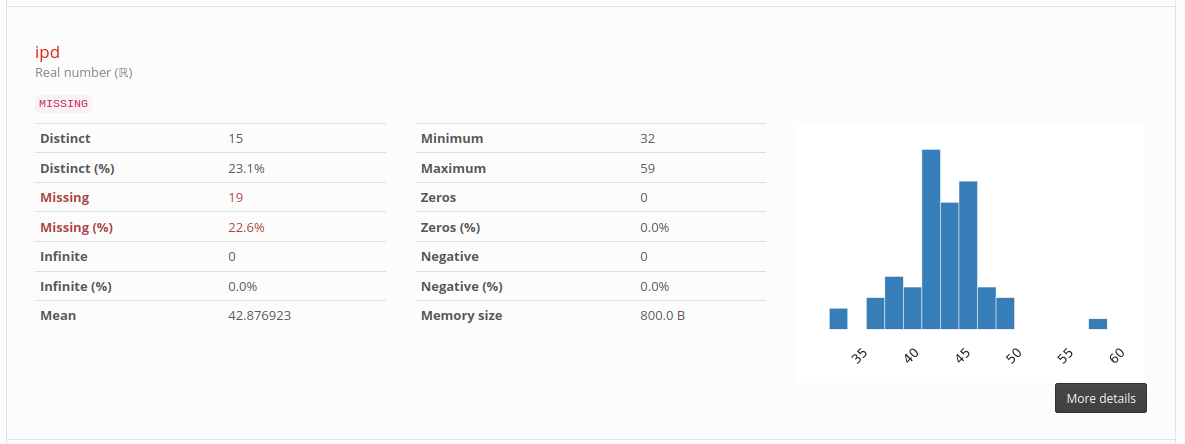Click the Memory size value 800.0 B
This screenshot has width=1185, height=444.
pyautogui.click(x=663, y=315)
